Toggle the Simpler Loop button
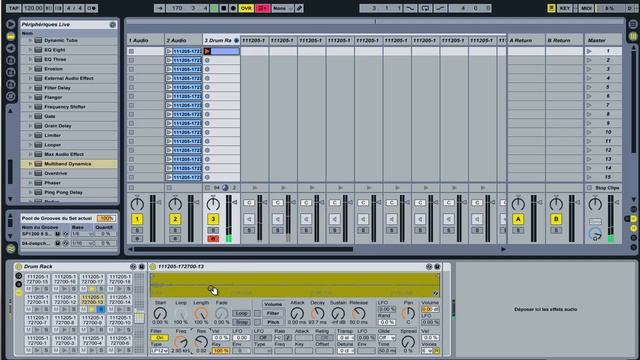Viewport: 640px width, 360px height. pyautogui.click(x=241, y=313)
